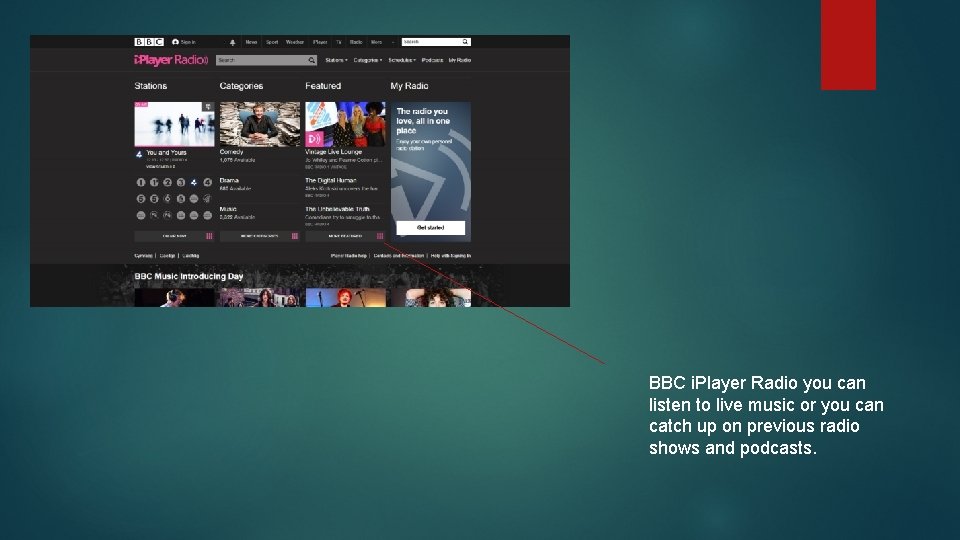Select the Radio 6 Music station icon

pos(167,198)
